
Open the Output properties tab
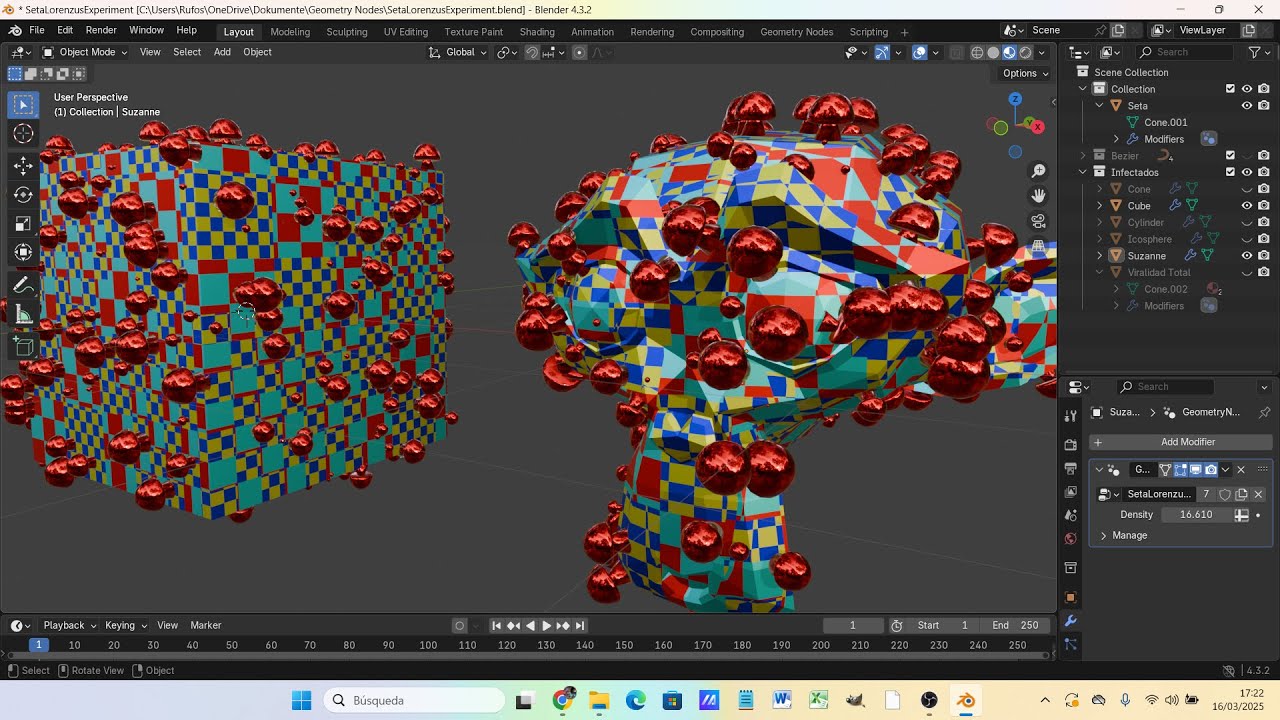click(x=1070, y=468)
